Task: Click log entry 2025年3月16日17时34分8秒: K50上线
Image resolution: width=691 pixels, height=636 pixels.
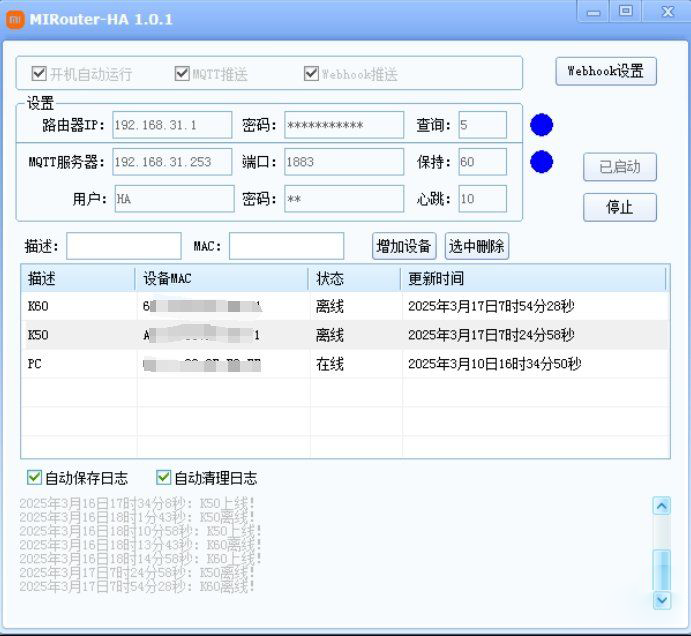Action: [x=137, y=503]
